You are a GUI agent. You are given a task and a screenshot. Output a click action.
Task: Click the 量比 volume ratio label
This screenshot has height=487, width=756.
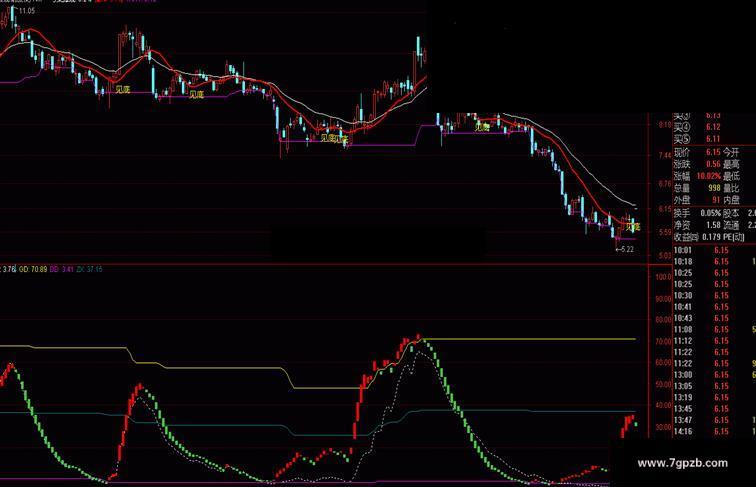click(x=731, y=189)
